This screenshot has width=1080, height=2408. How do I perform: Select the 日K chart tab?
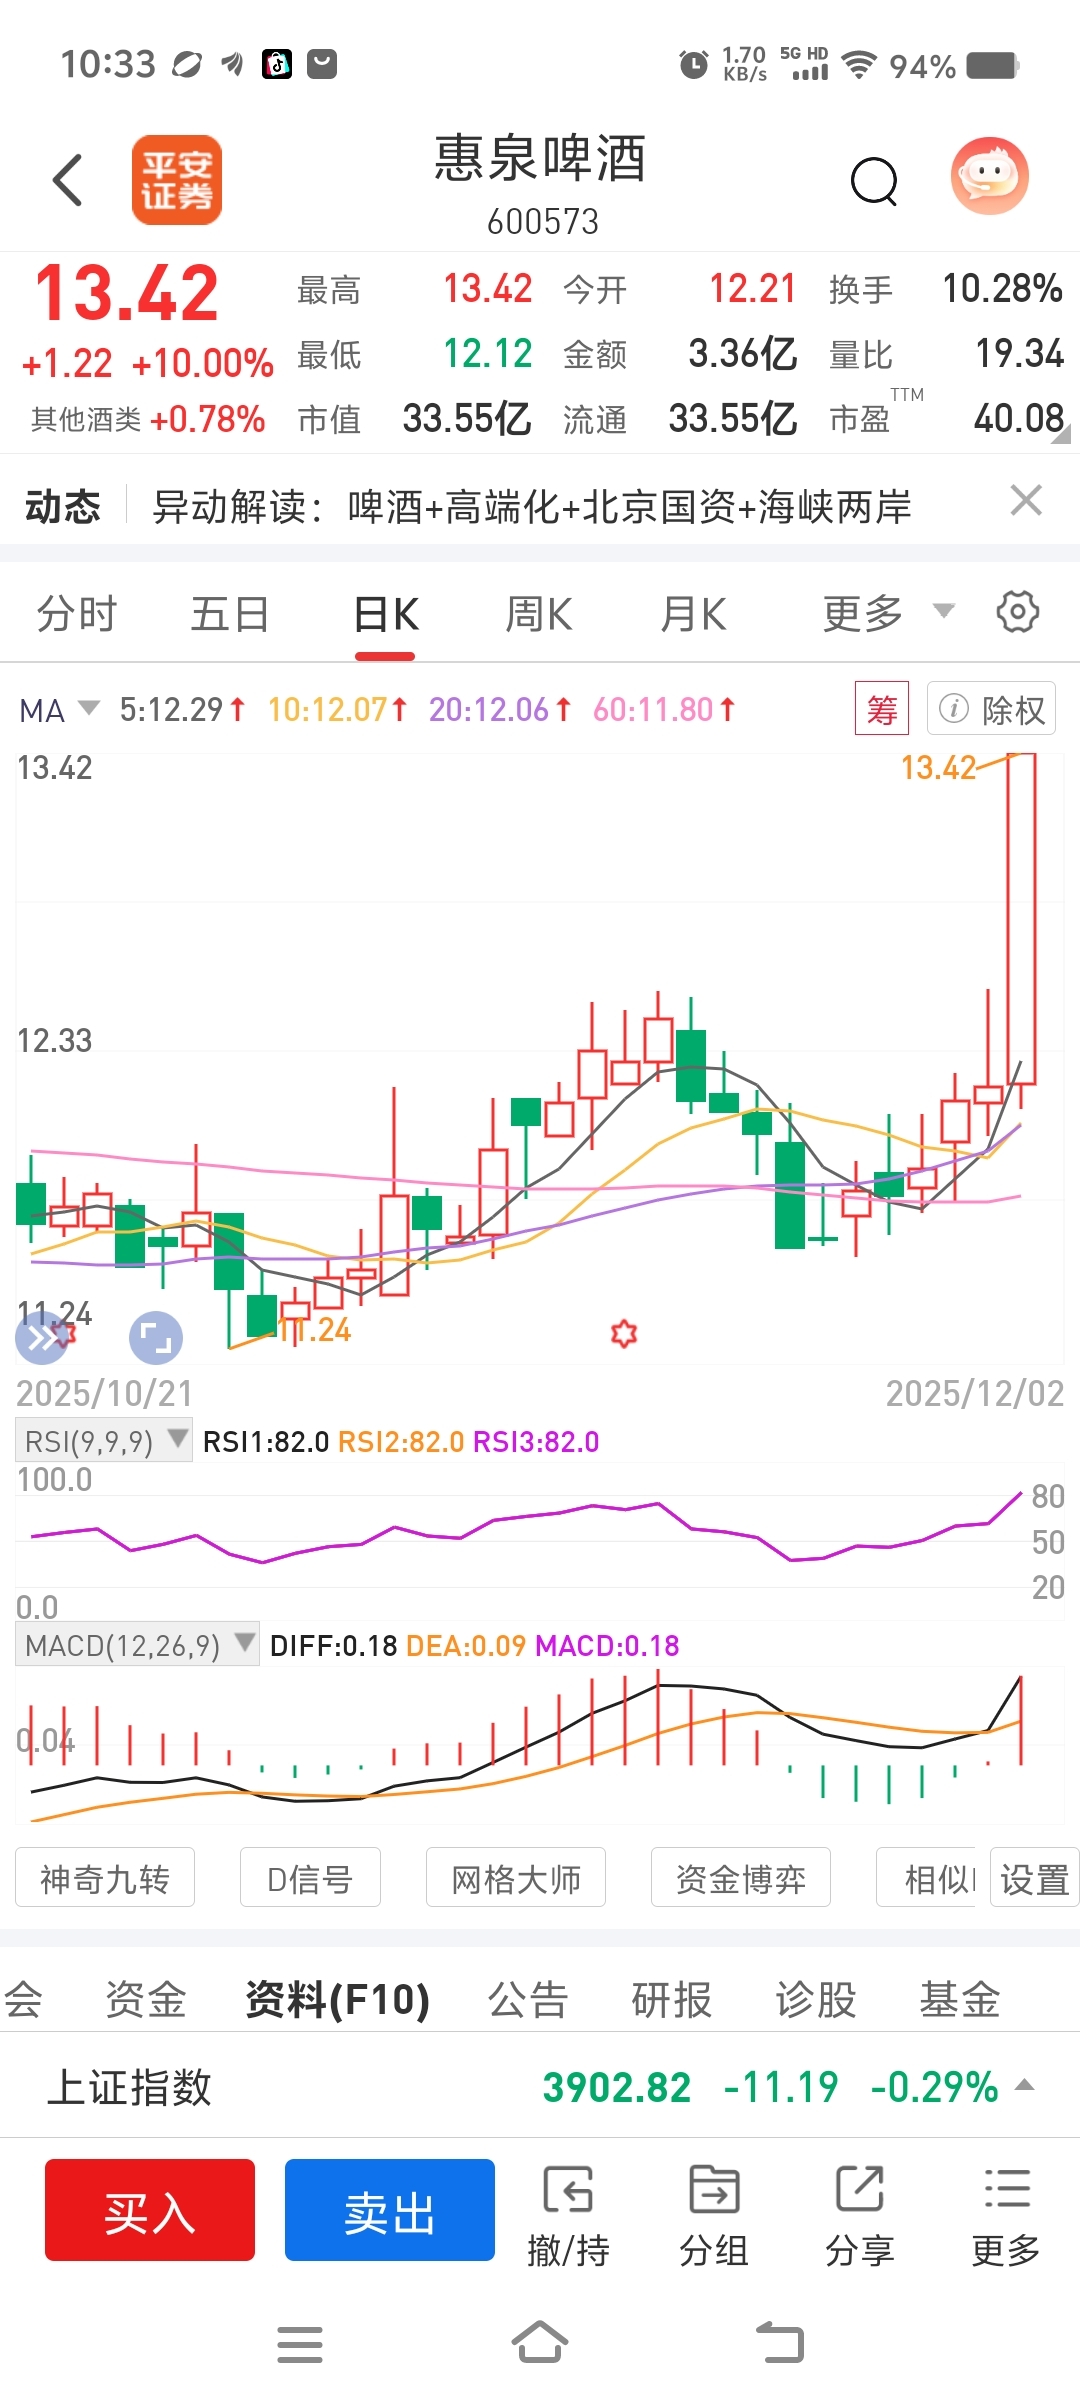click(386, 613)
